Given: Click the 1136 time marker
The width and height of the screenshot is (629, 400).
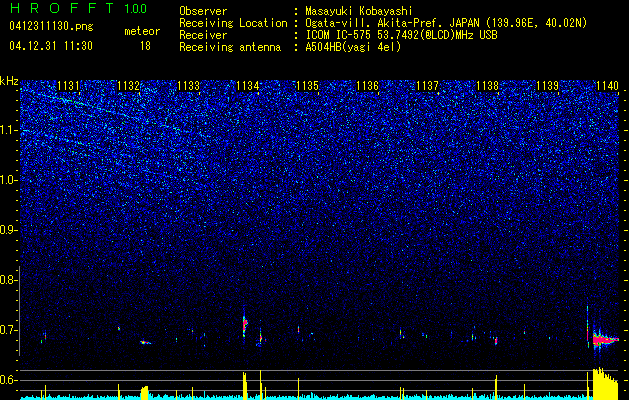Looking at the screenshot, I should tap(367, 86).
